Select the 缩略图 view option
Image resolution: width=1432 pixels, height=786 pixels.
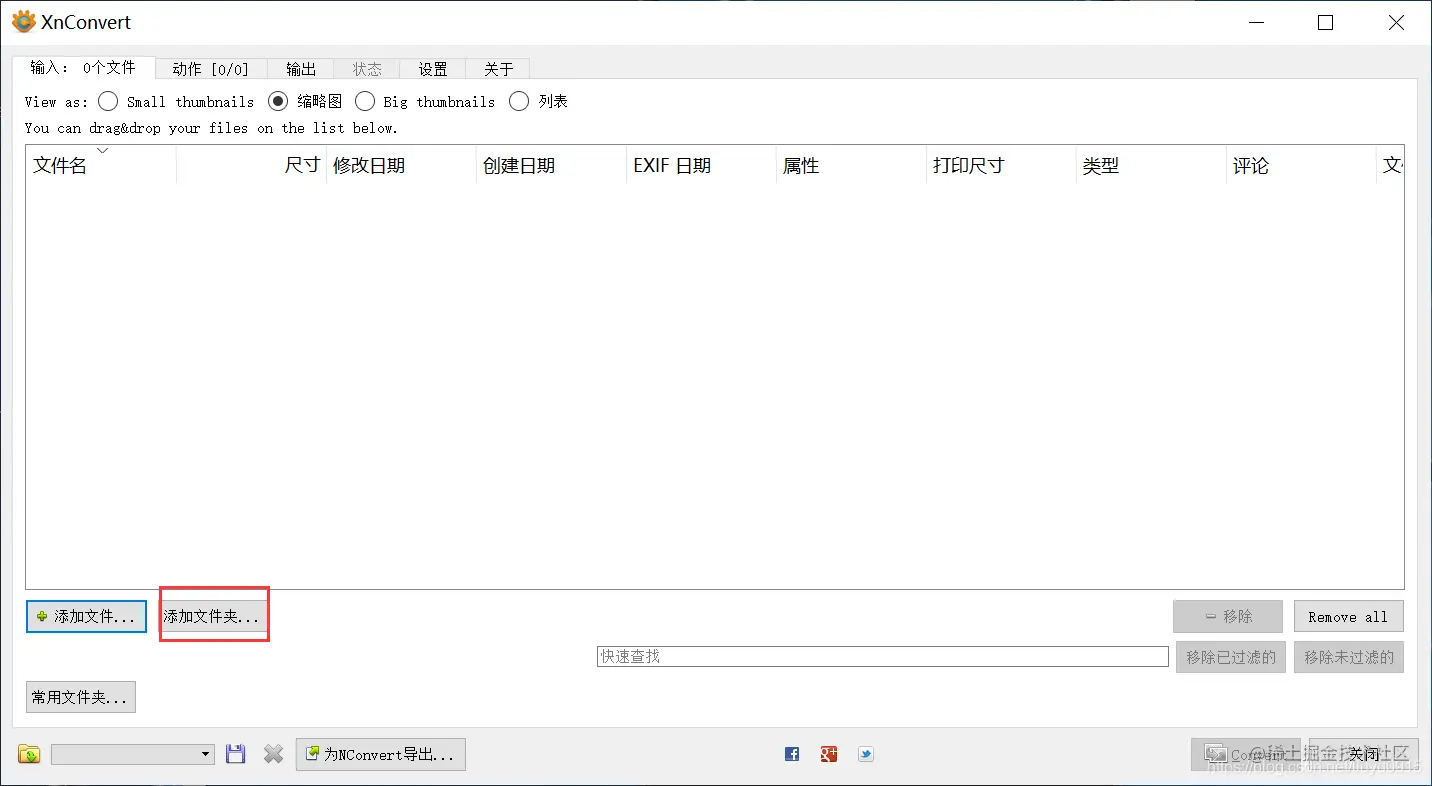306,101
